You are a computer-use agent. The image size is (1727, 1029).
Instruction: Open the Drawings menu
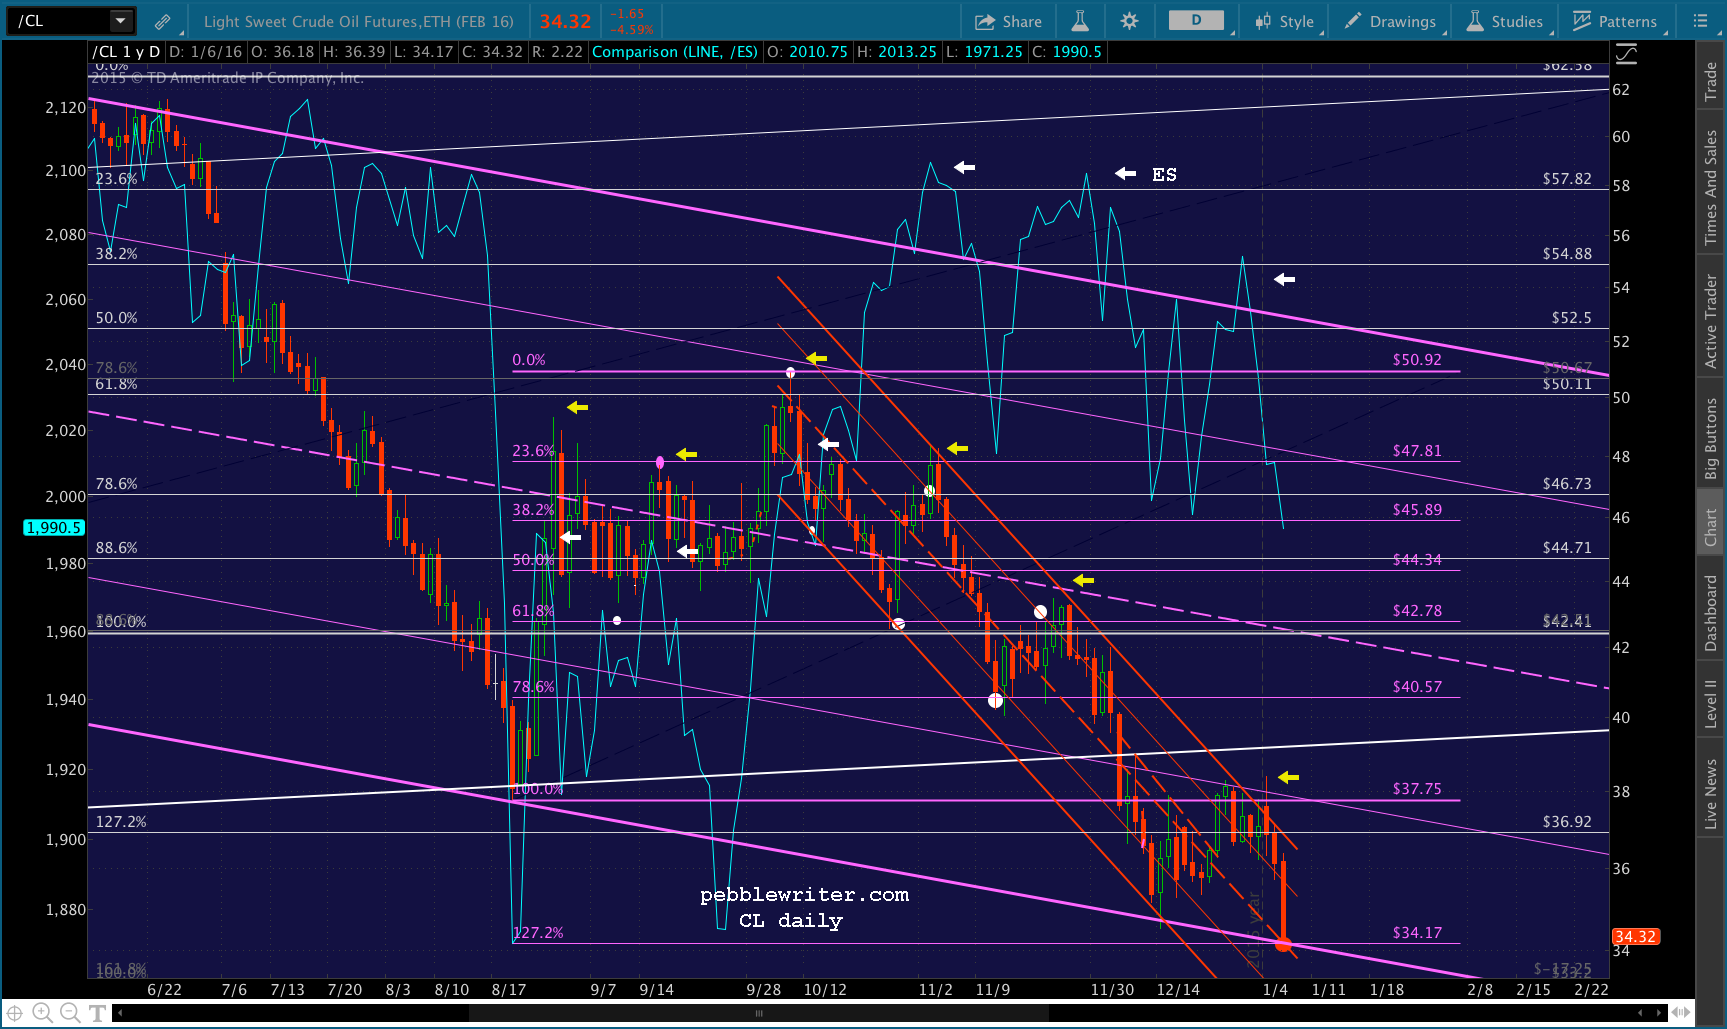tap(1391, 21)
